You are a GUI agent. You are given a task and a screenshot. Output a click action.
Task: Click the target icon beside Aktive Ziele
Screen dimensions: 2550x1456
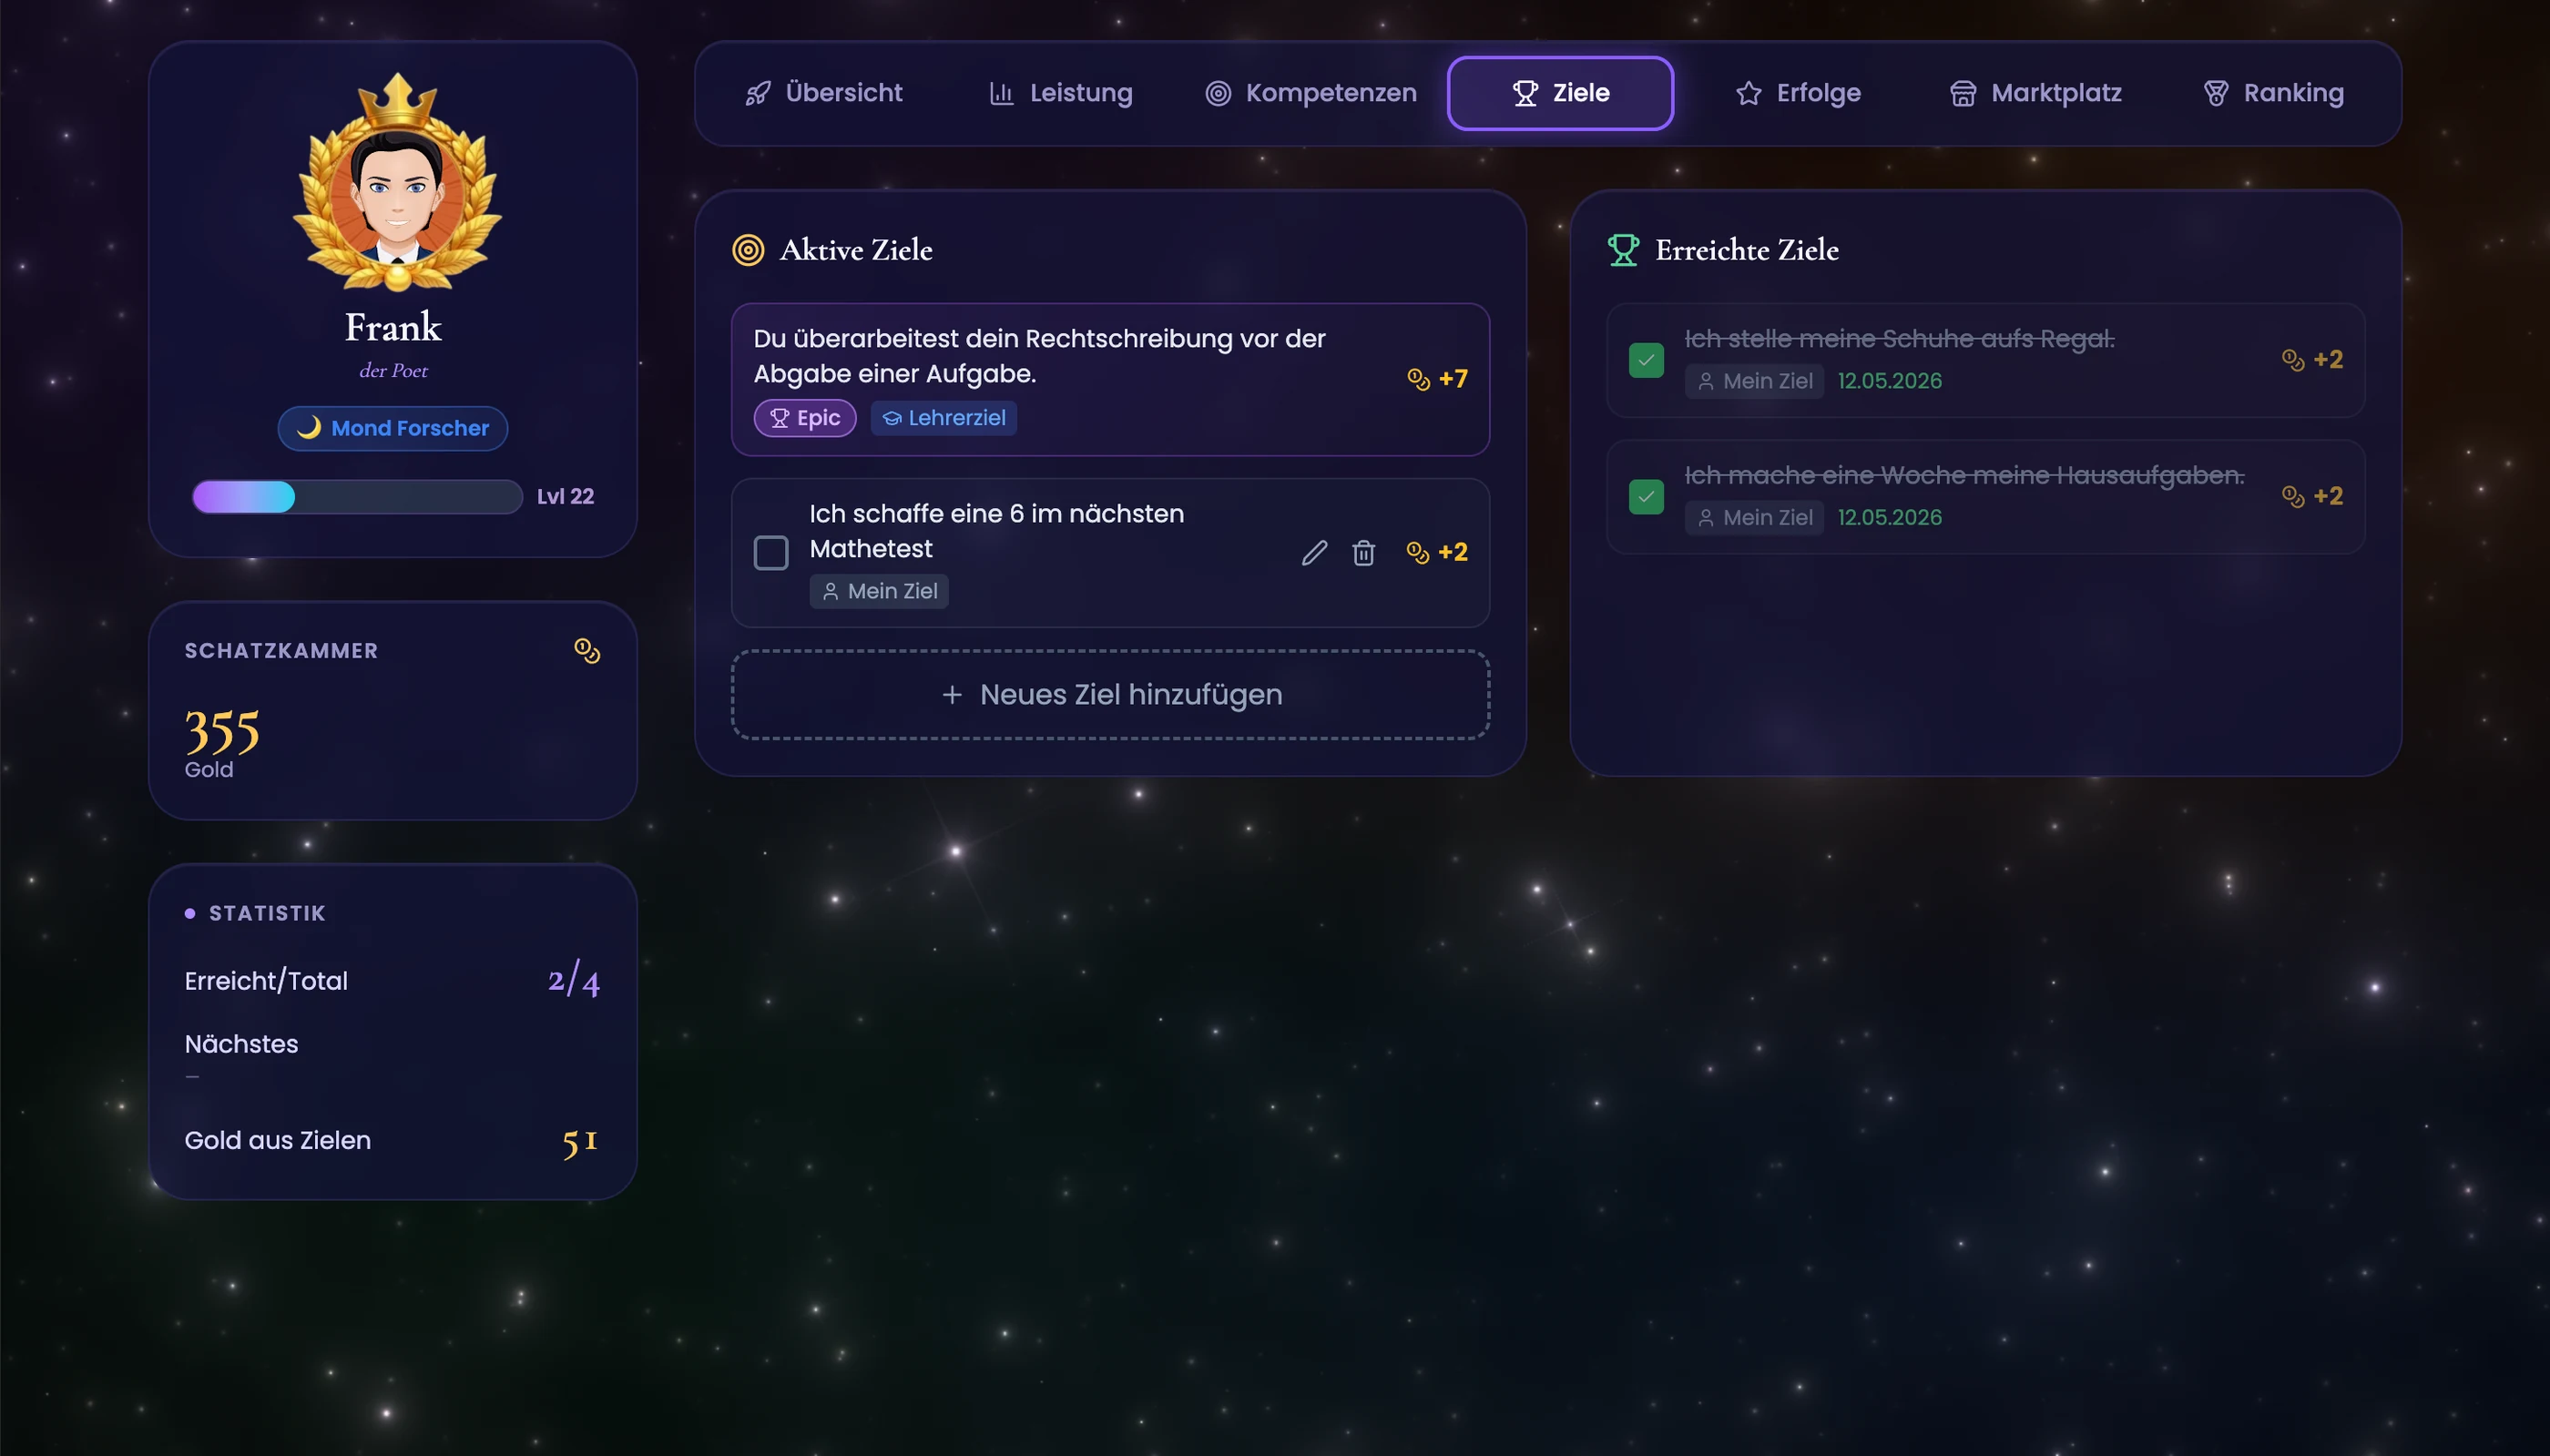pos(748,250)
